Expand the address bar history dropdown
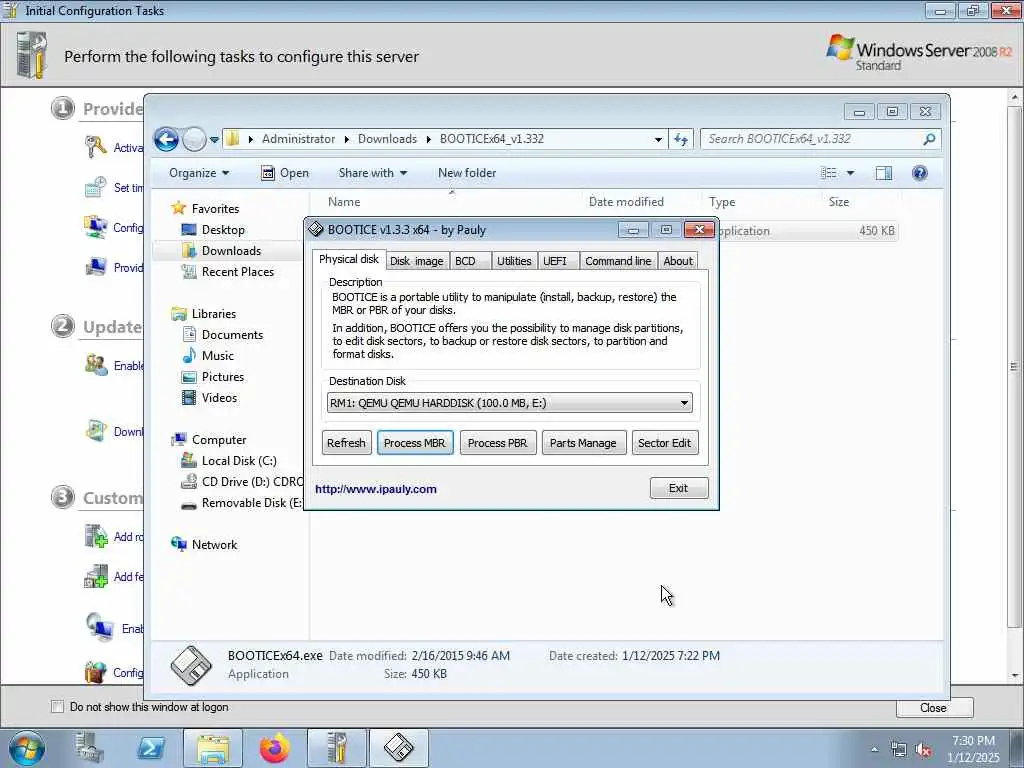 coord(658,139)
